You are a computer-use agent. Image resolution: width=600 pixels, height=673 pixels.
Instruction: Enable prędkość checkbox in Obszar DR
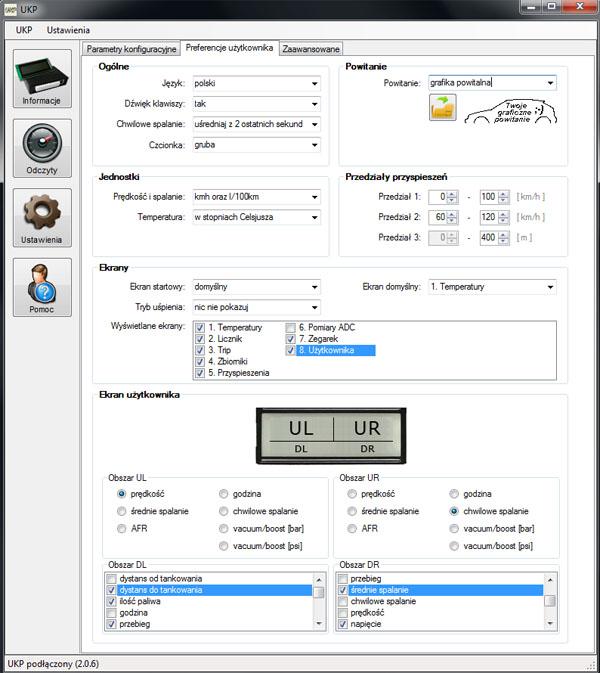pyautogui.click(x=342, y=613)
